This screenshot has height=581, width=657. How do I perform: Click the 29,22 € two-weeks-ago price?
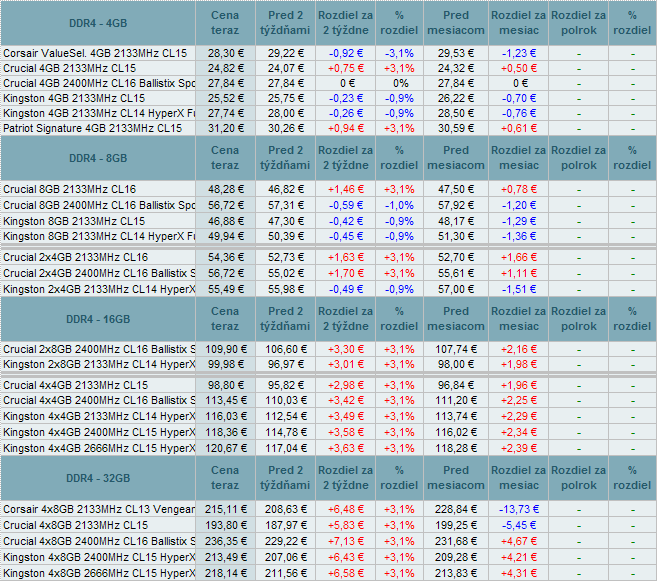click(286, 53)
